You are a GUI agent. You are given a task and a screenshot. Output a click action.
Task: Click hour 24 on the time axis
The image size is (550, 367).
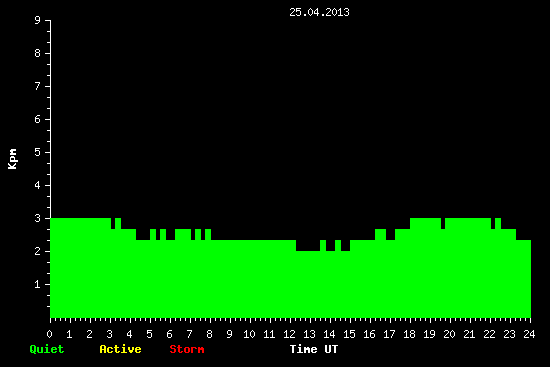click(529, 334)
